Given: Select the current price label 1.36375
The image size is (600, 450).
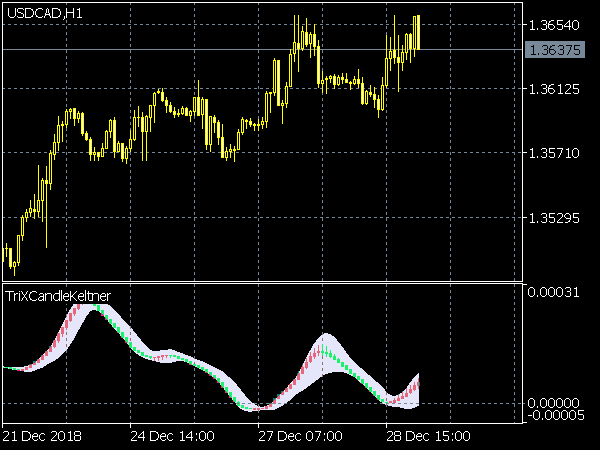Looking at the screenshot, I should click(555, 50).
